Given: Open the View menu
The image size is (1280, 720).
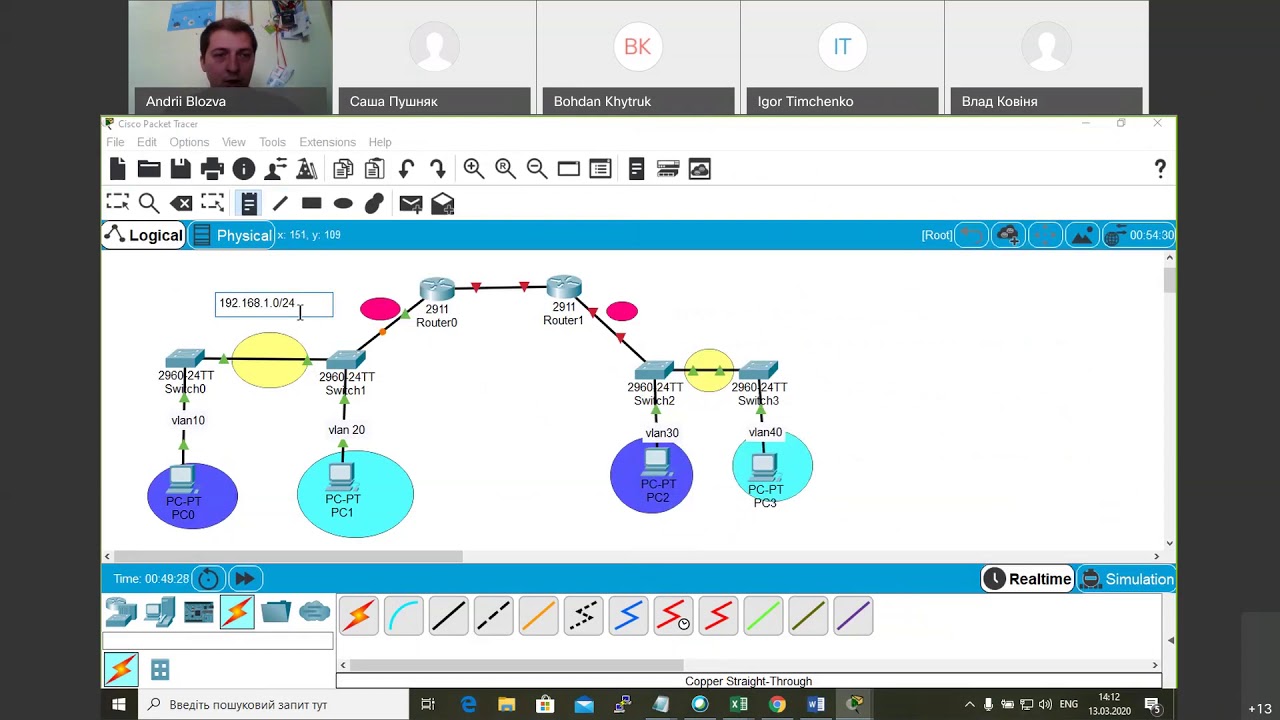Looking at the screenshot, I should coord(234,142).
